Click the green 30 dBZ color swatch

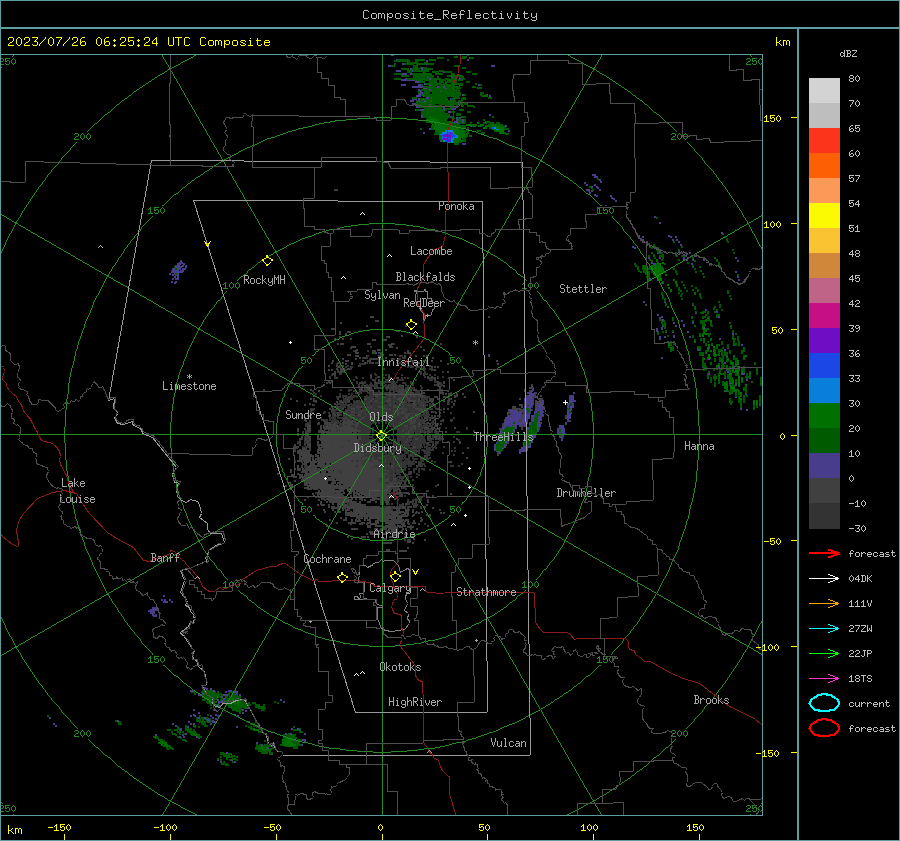[x=824, y=415]
